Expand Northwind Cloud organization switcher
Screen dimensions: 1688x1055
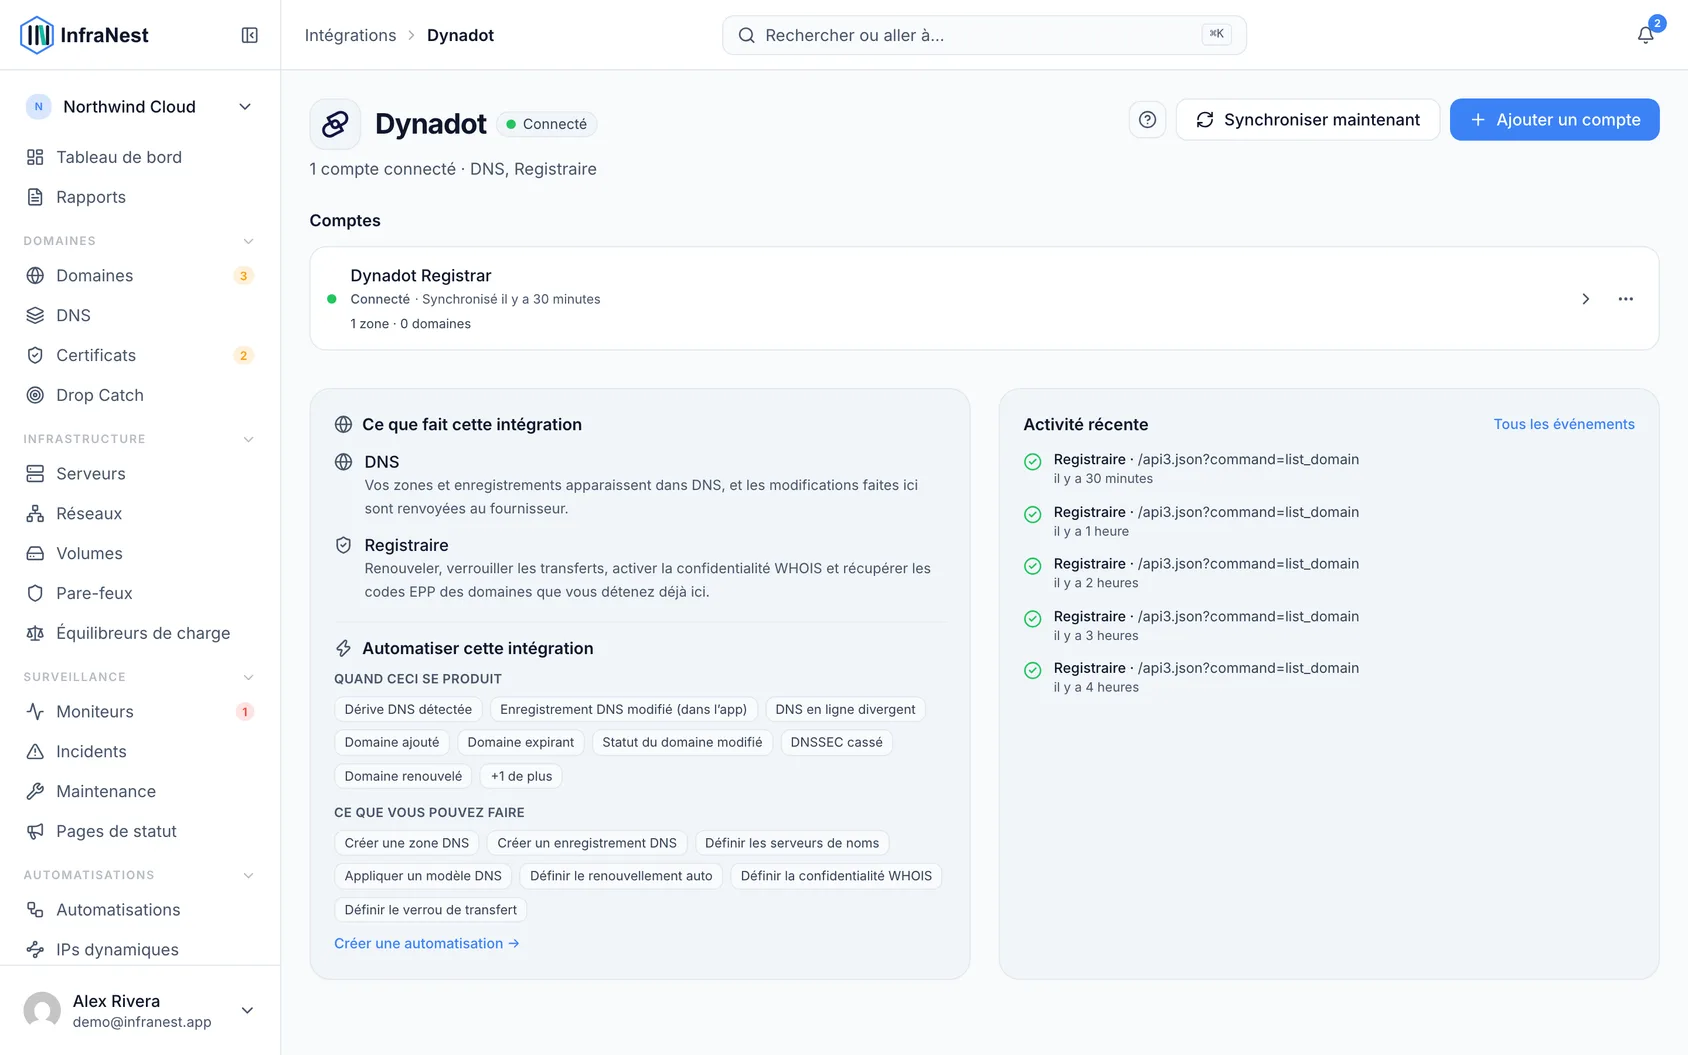pyautogui.click(x=140, y=107)
